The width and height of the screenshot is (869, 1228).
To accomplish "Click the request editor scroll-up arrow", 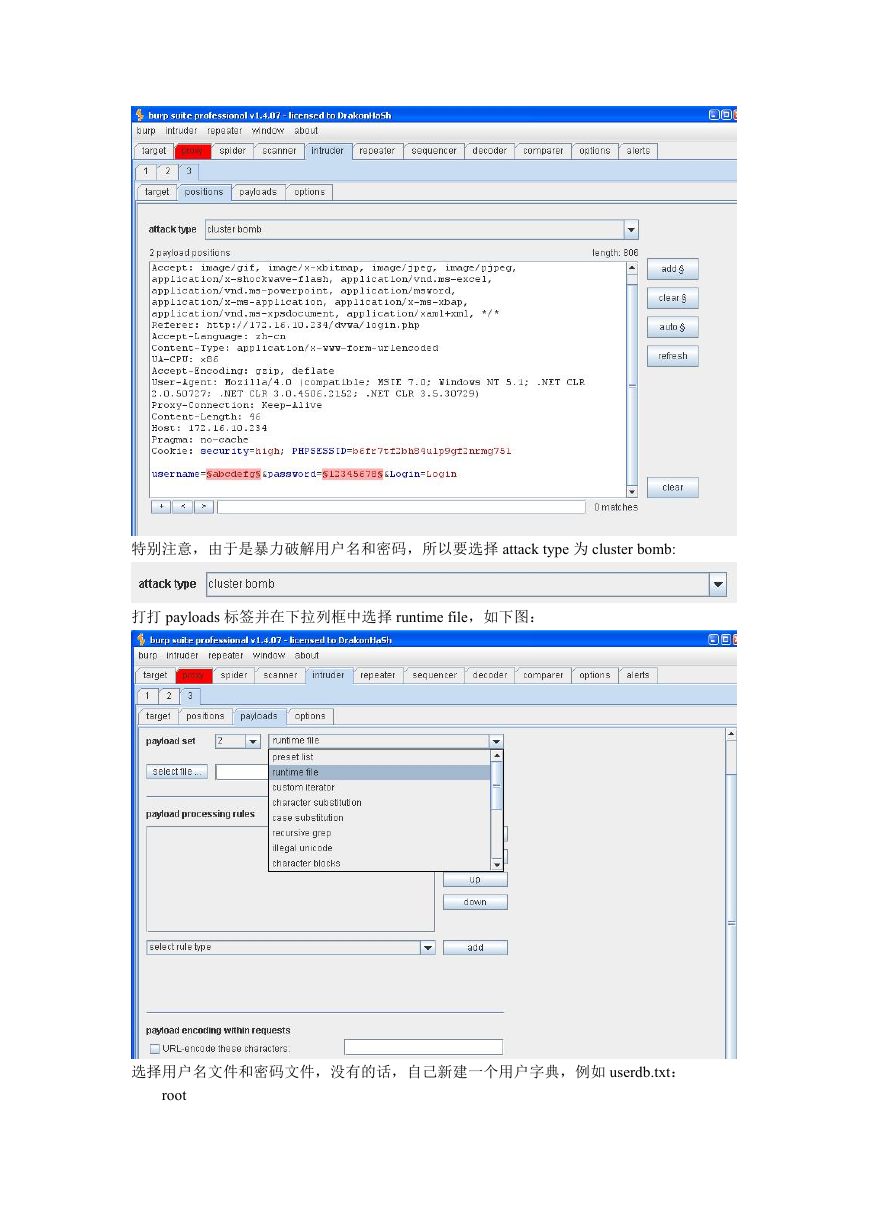I will click(631, 268).
